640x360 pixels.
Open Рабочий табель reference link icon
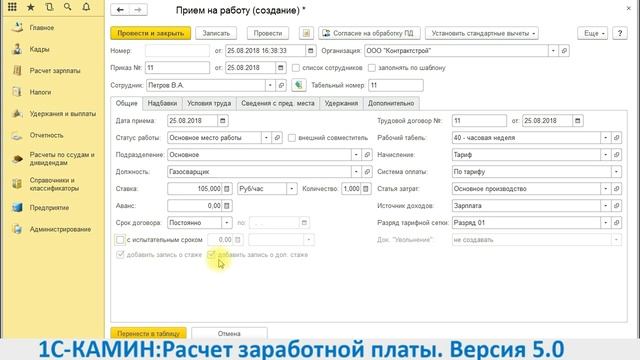point(616,138)
